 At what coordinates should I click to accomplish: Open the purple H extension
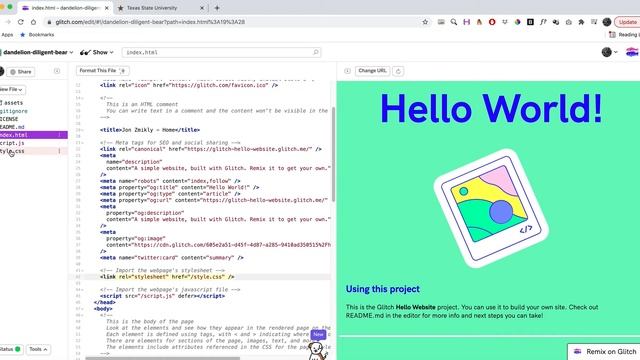tap(467, 22)
